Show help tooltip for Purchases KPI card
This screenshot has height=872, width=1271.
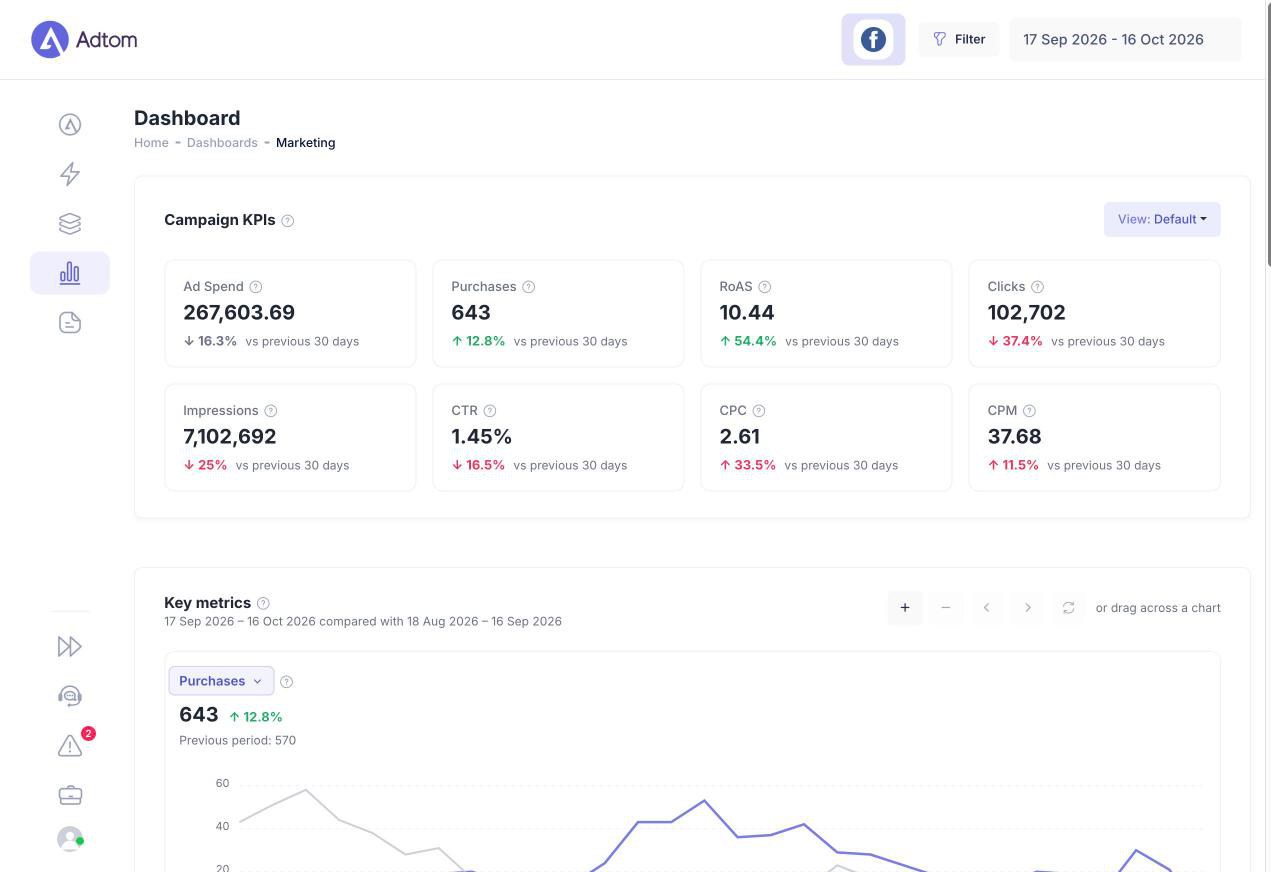click(x=529, y=287)
